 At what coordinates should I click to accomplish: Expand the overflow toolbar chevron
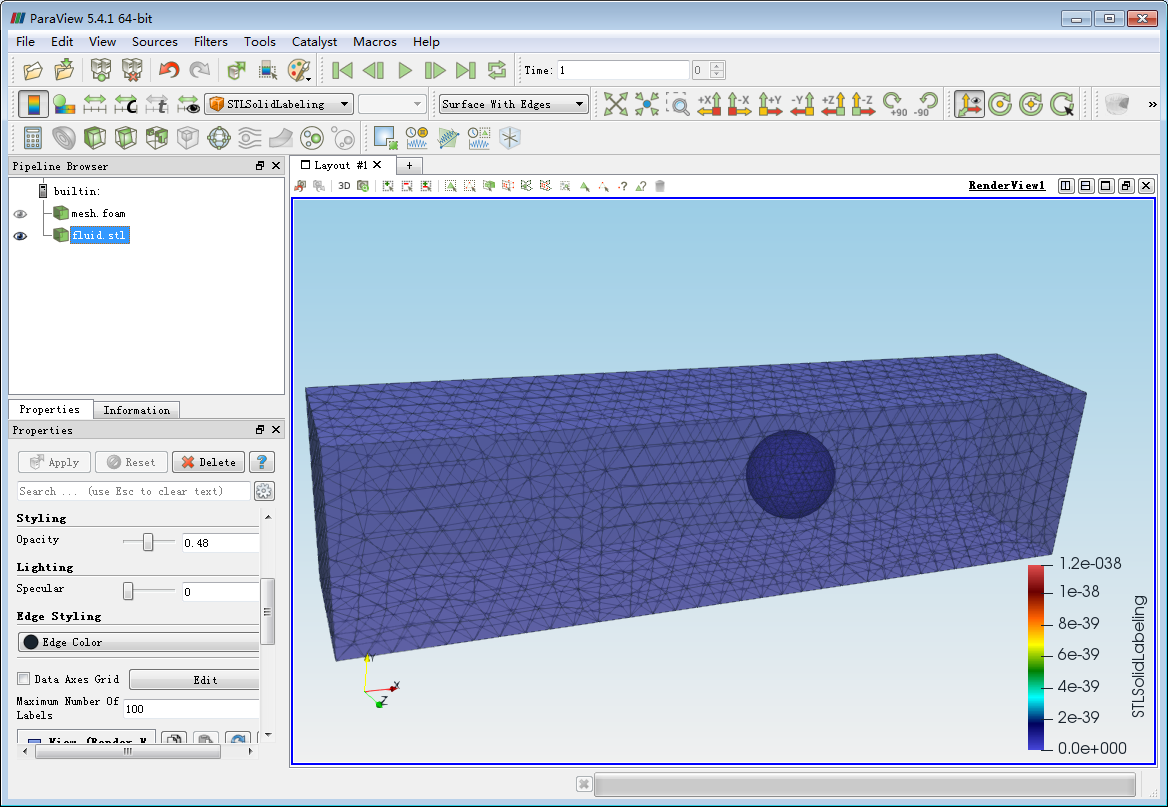coord(1152,104)
